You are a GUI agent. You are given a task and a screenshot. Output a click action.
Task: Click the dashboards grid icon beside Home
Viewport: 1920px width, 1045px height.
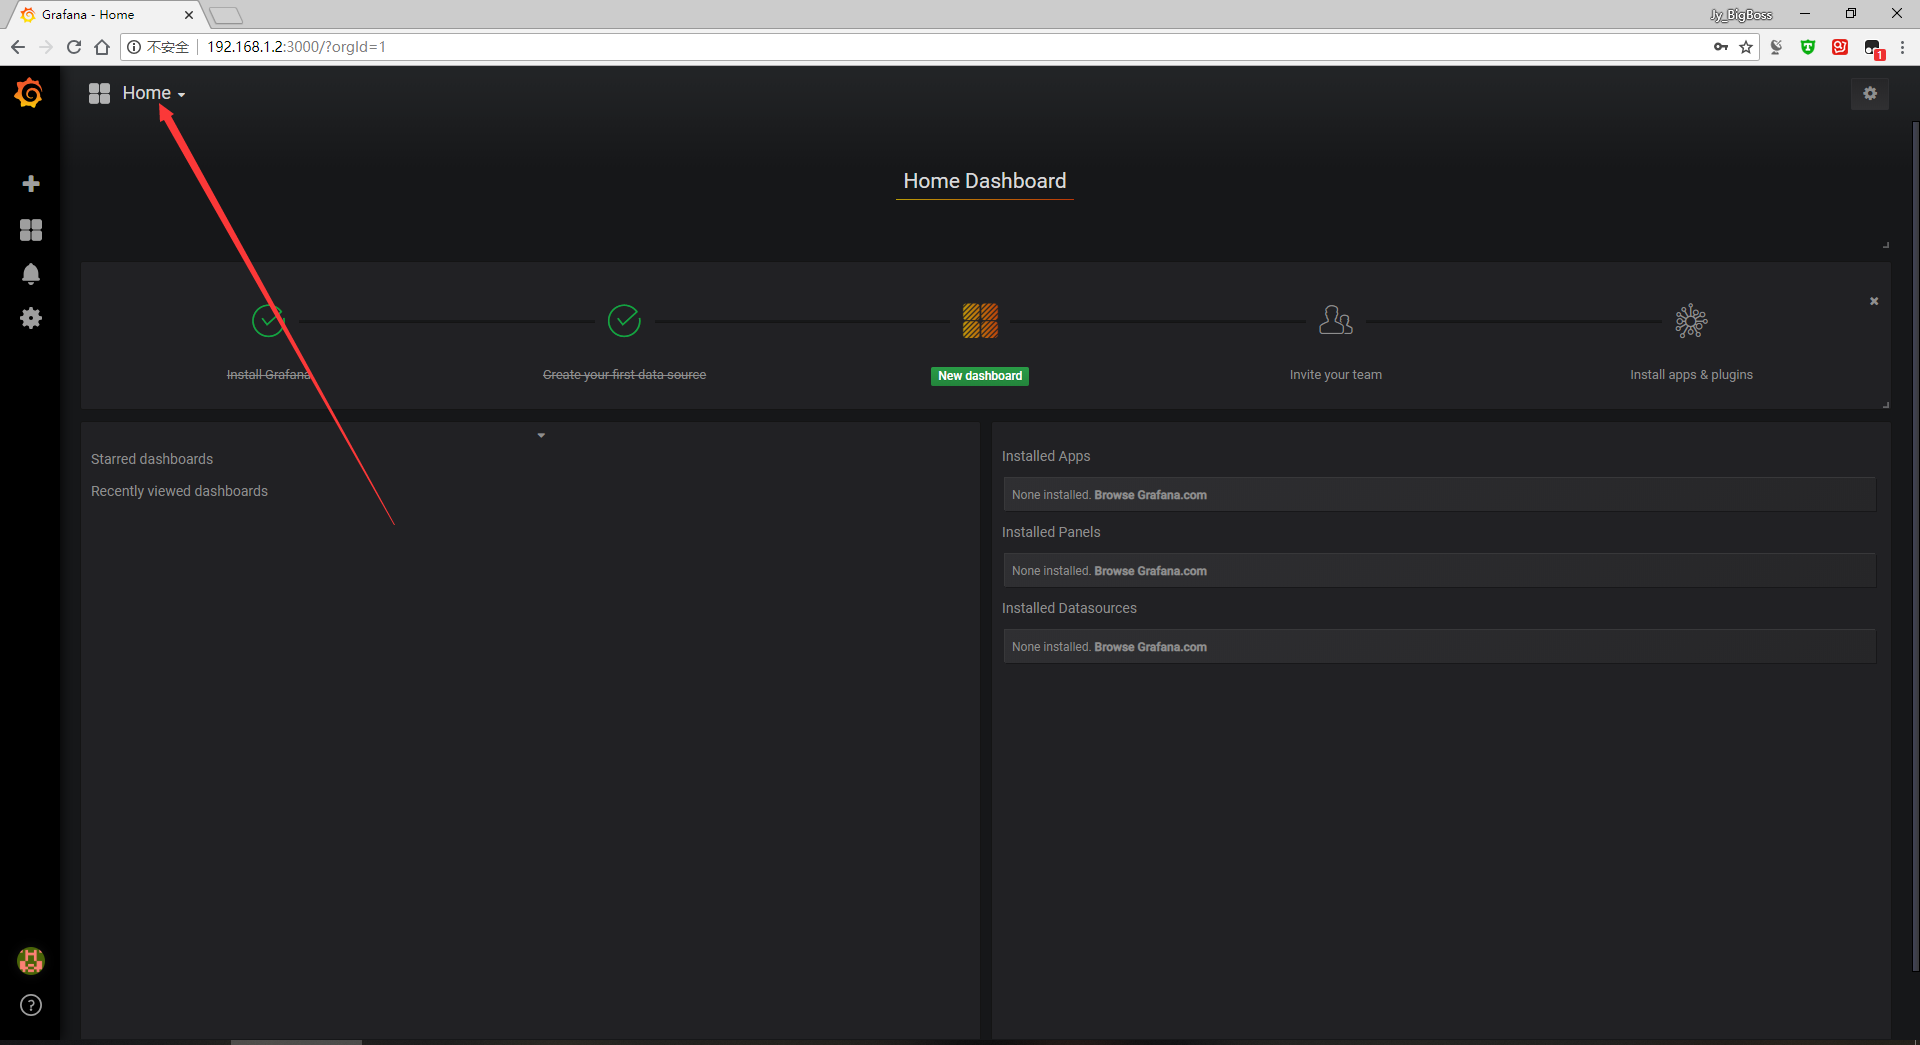[99, 93]
